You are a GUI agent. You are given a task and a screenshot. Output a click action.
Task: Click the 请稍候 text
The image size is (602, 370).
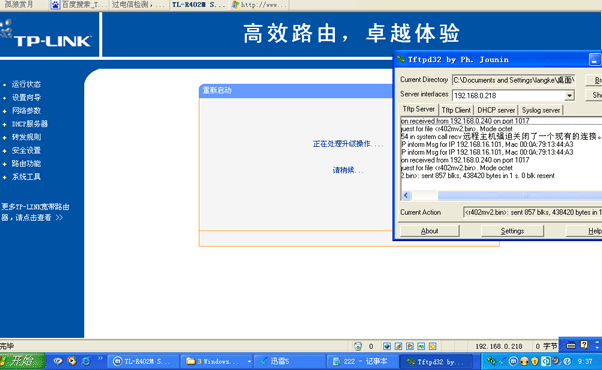[348, 170]
